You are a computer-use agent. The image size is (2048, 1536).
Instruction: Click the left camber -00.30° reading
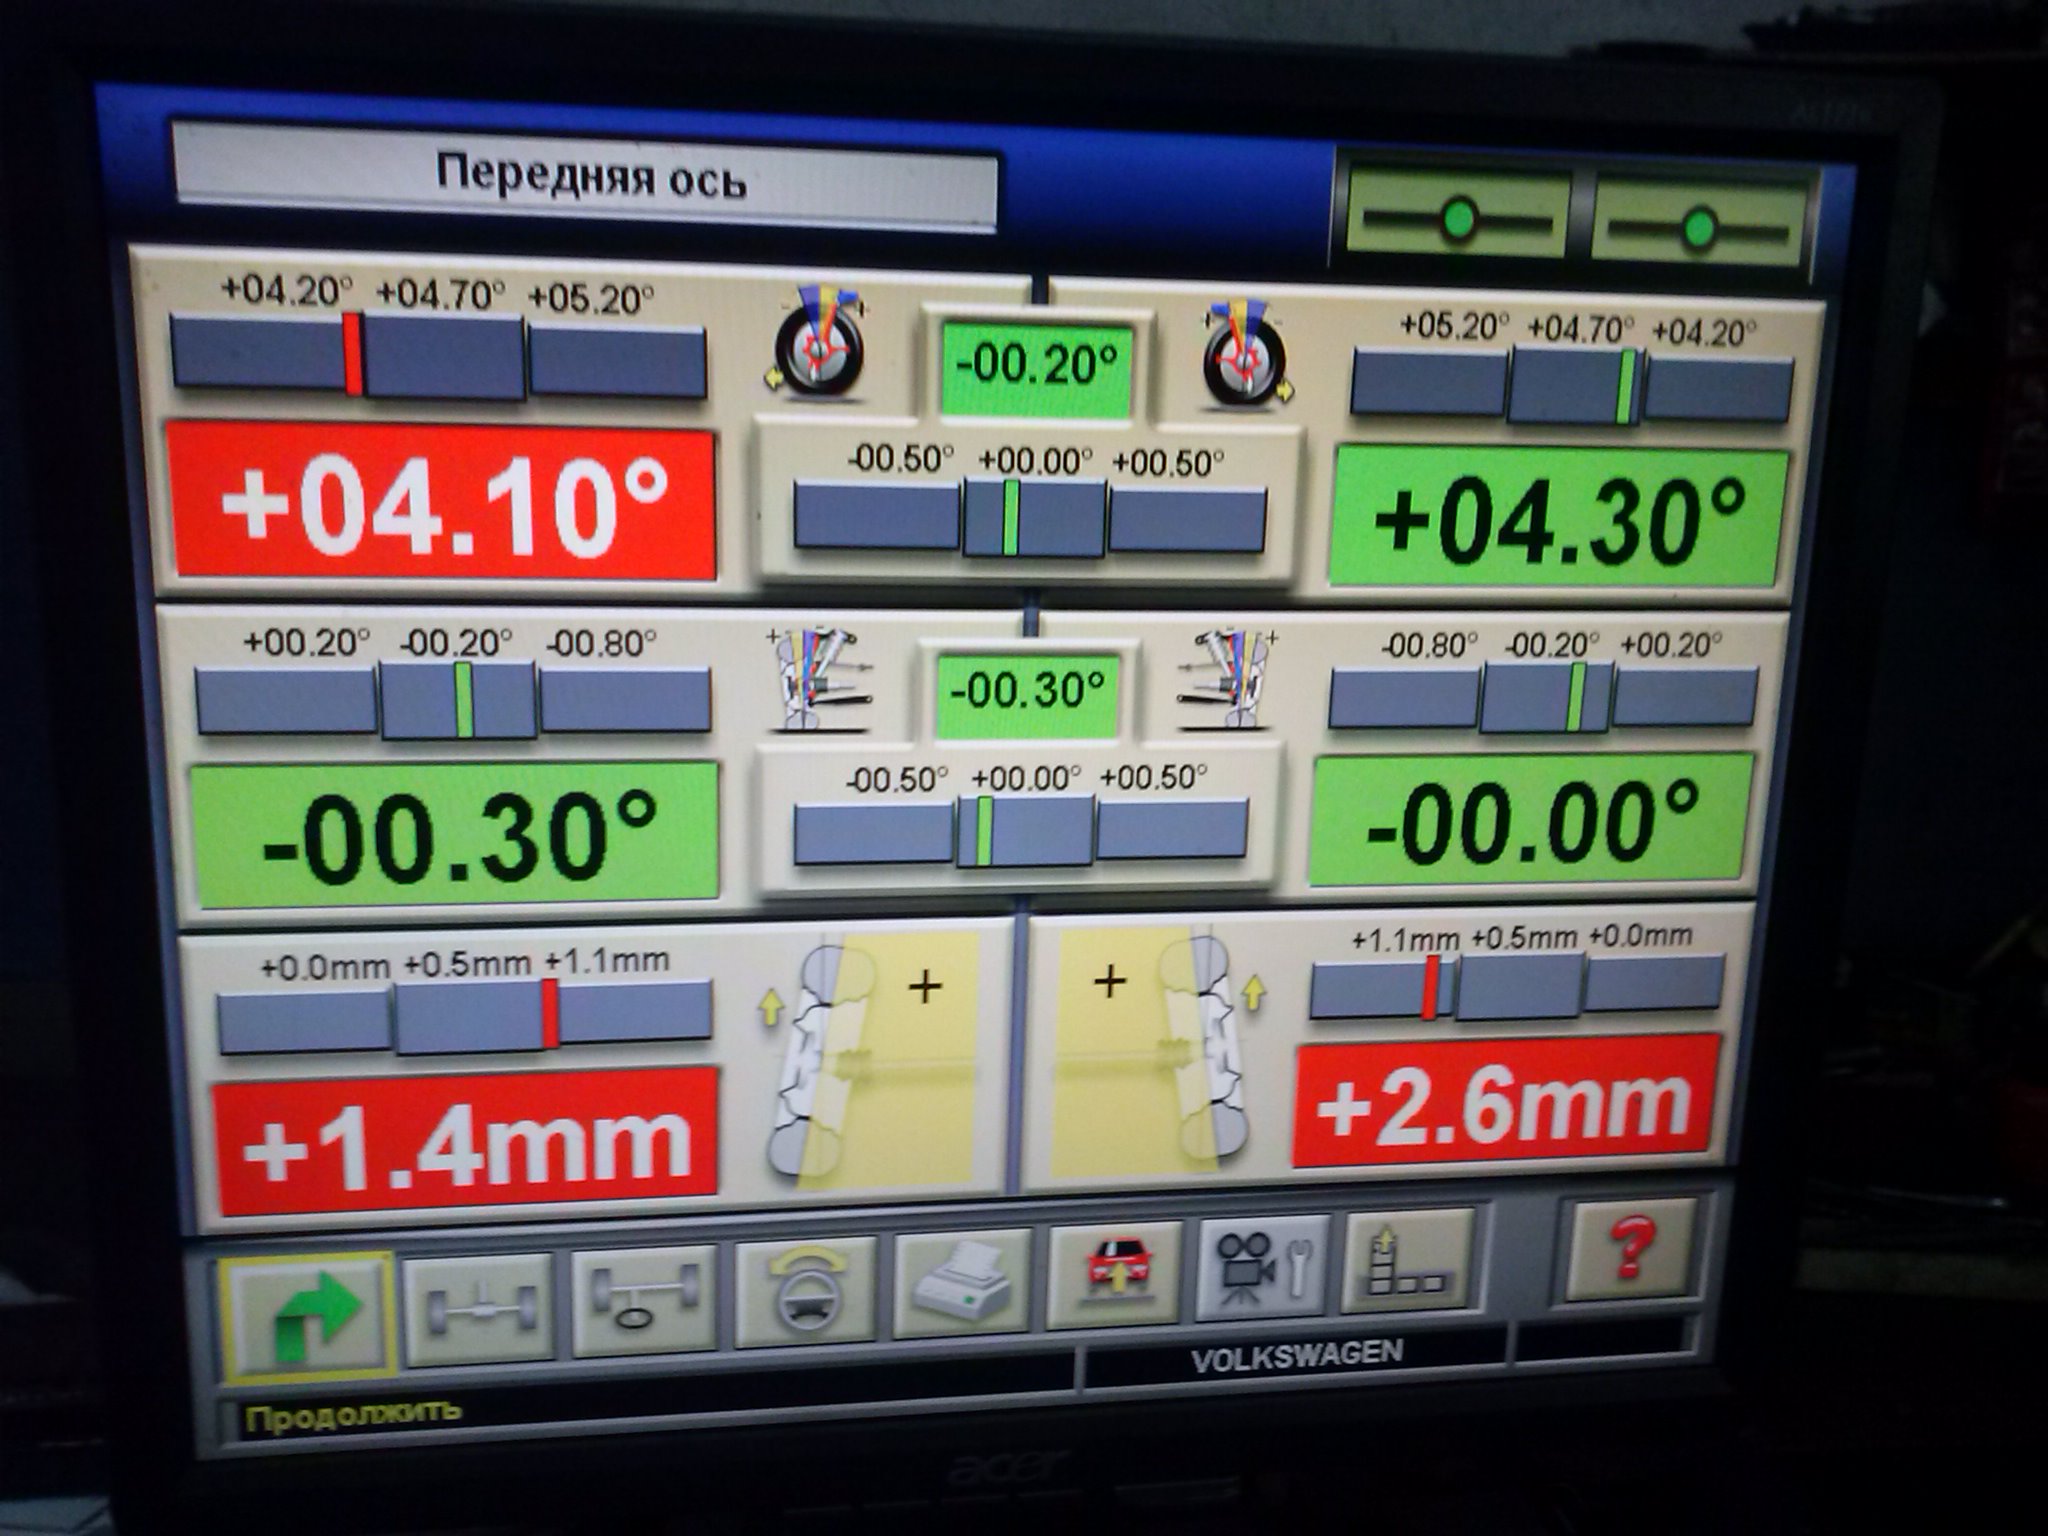click(456, 834)
